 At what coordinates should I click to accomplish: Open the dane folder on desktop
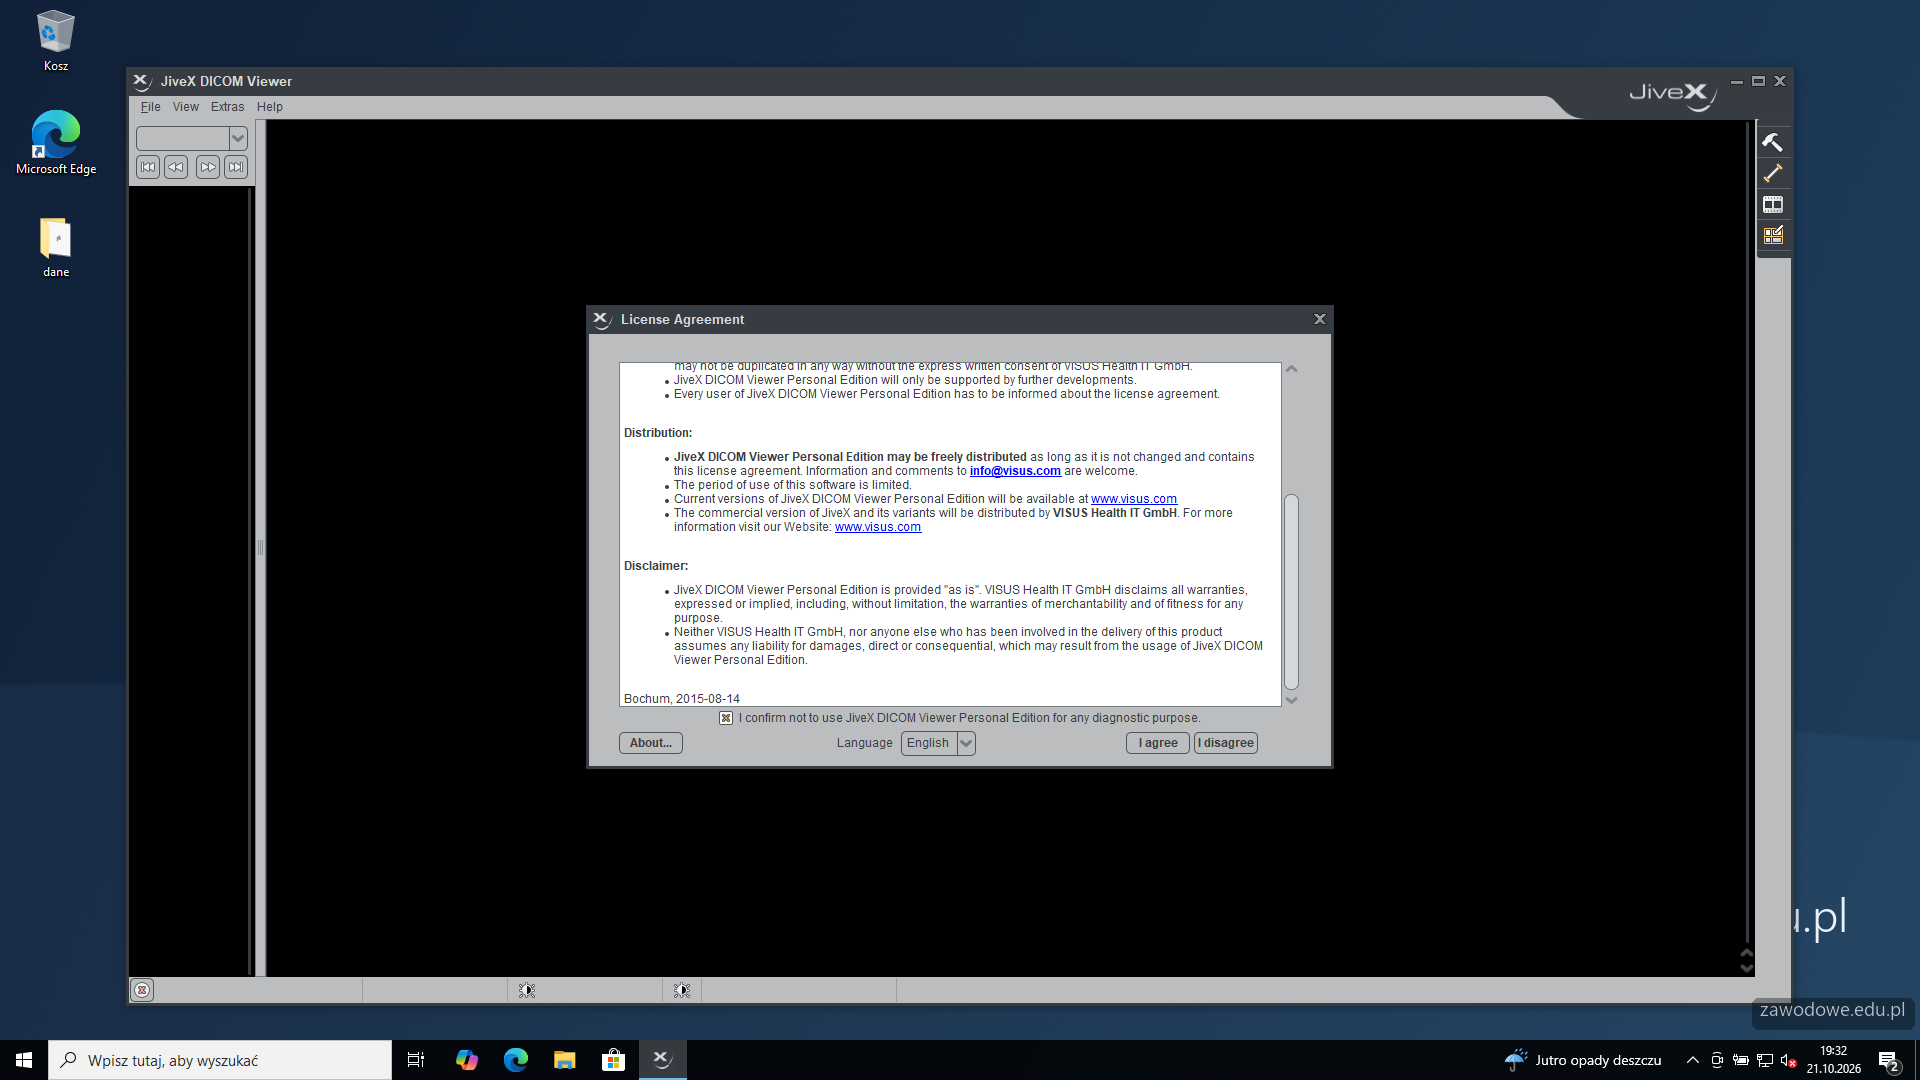pyautogui.click(x=55, y=247)
